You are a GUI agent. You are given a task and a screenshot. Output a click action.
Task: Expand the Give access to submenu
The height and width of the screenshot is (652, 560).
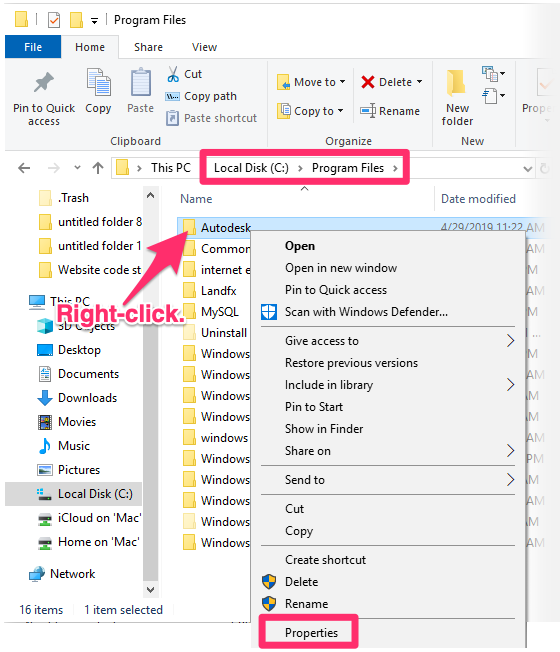pyautogui.click(x=388, y=341)
